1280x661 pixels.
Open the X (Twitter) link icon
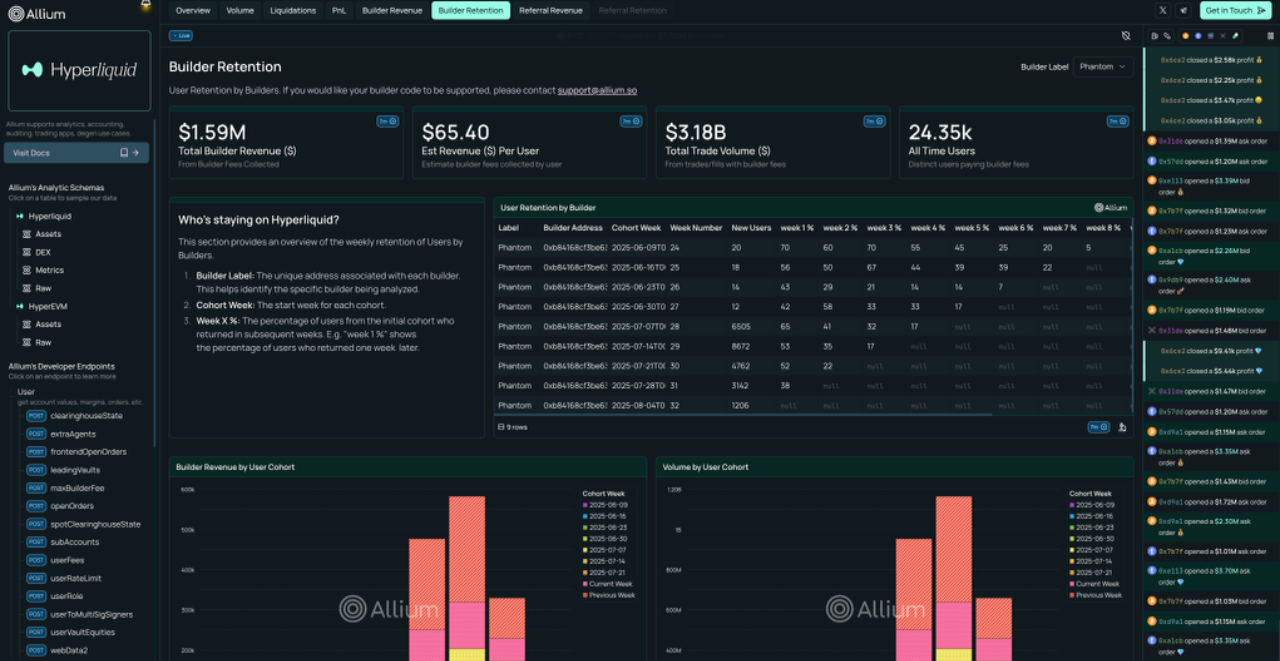click(x=1162, y=10)
